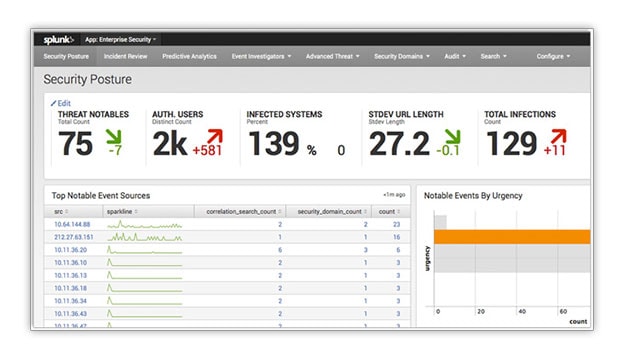This screenshot has width=625, height=362.
Task: Go to the Incident Review tab
Action: (126, 56)
